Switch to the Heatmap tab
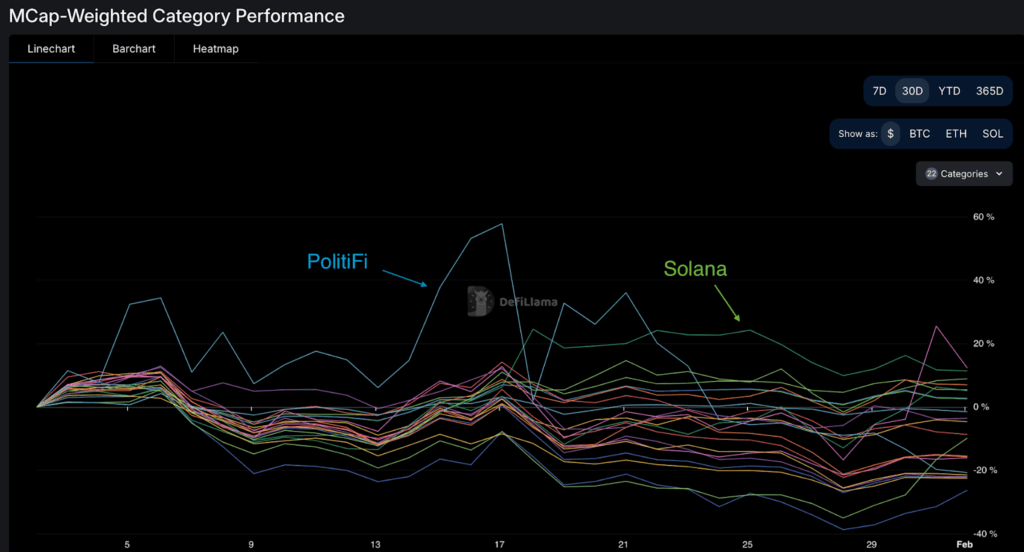Viewport: 1024px width, 552px height. click(216, 49)
